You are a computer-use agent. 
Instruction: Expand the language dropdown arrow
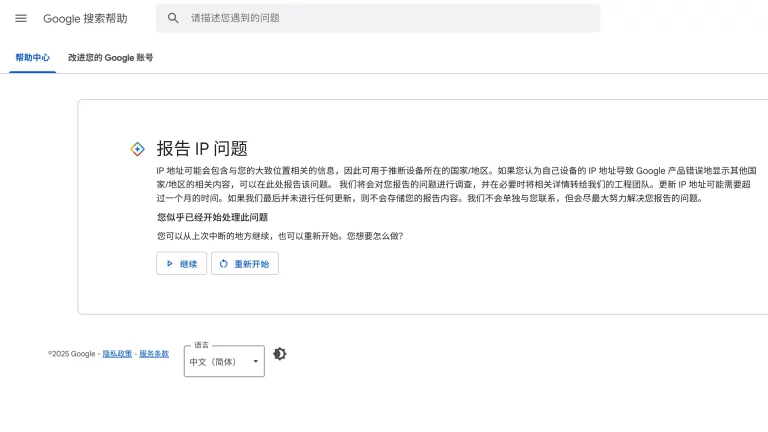tap(255, 362)
